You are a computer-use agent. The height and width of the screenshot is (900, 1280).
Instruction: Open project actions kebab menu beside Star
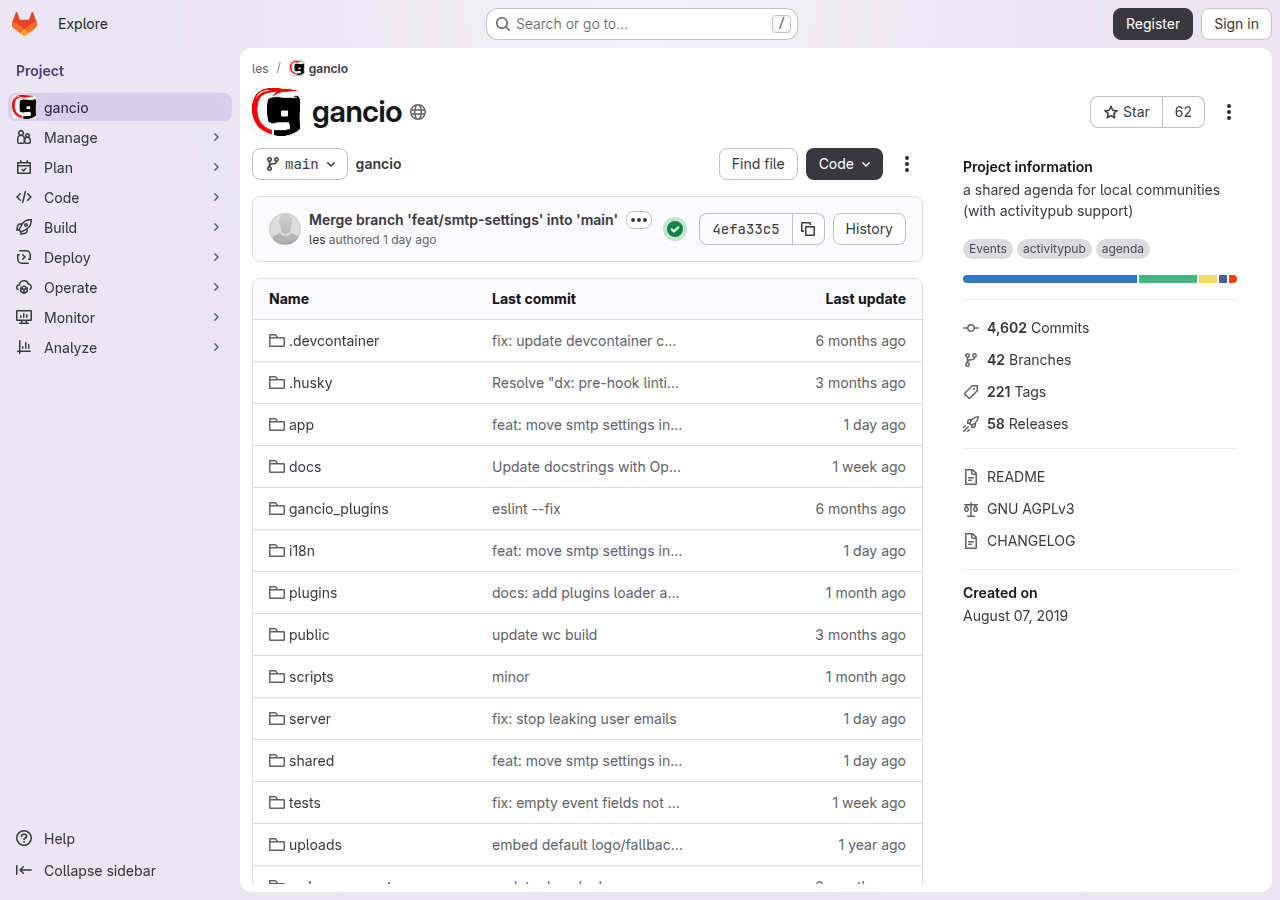[x=1229, y=112]
